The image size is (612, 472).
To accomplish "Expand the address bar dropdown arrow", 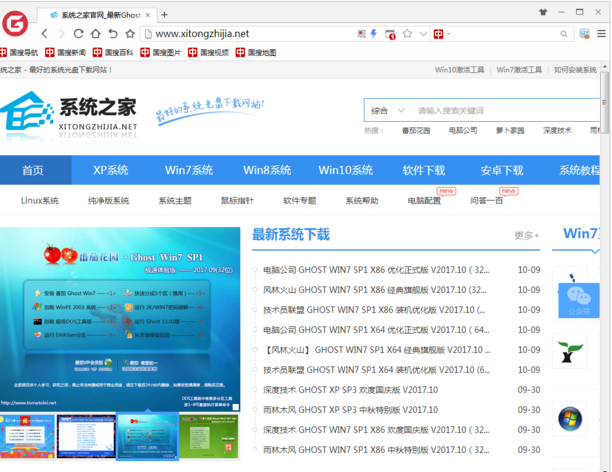I will point(423,34).
